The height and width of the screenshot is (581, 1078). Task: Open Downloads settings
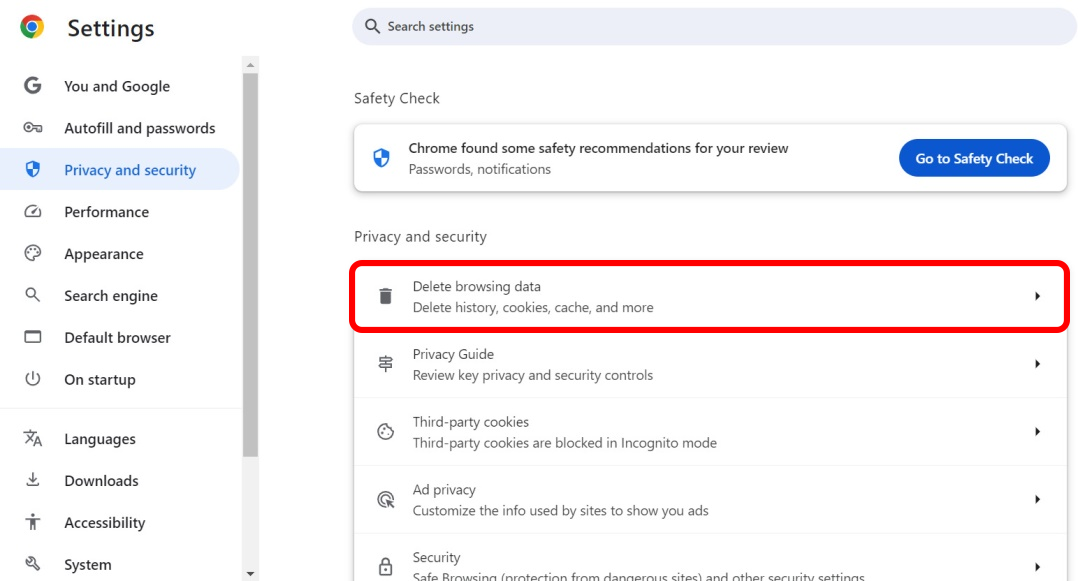point(120,481)
